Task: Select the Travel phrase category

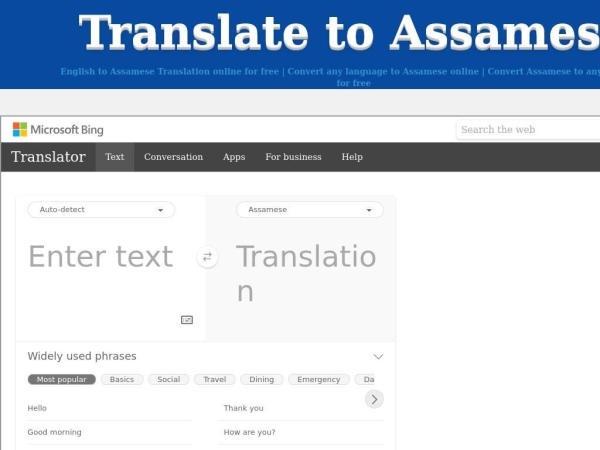Action: pyautogui.click(x=215, y=379)
